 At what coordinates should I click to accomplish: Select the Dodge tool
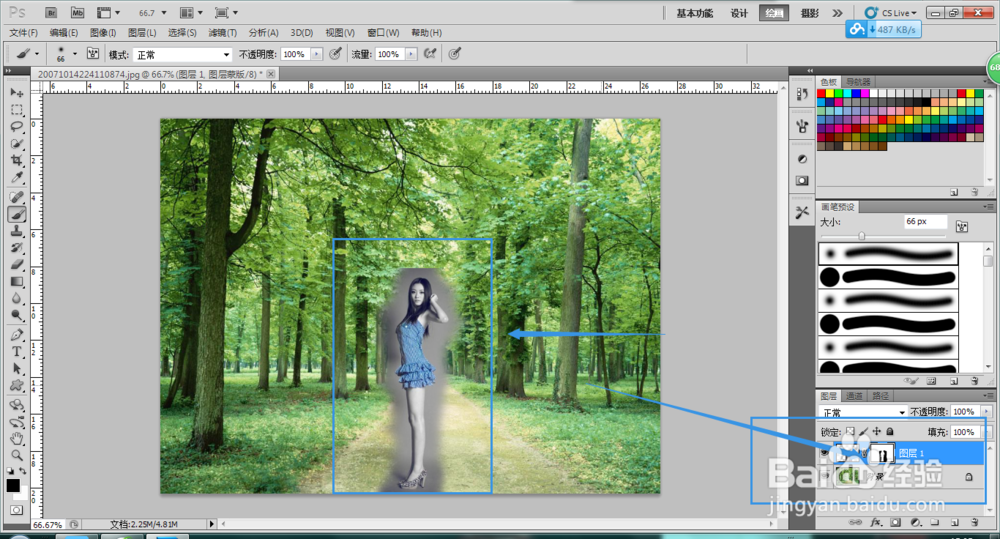pos(17,314)
